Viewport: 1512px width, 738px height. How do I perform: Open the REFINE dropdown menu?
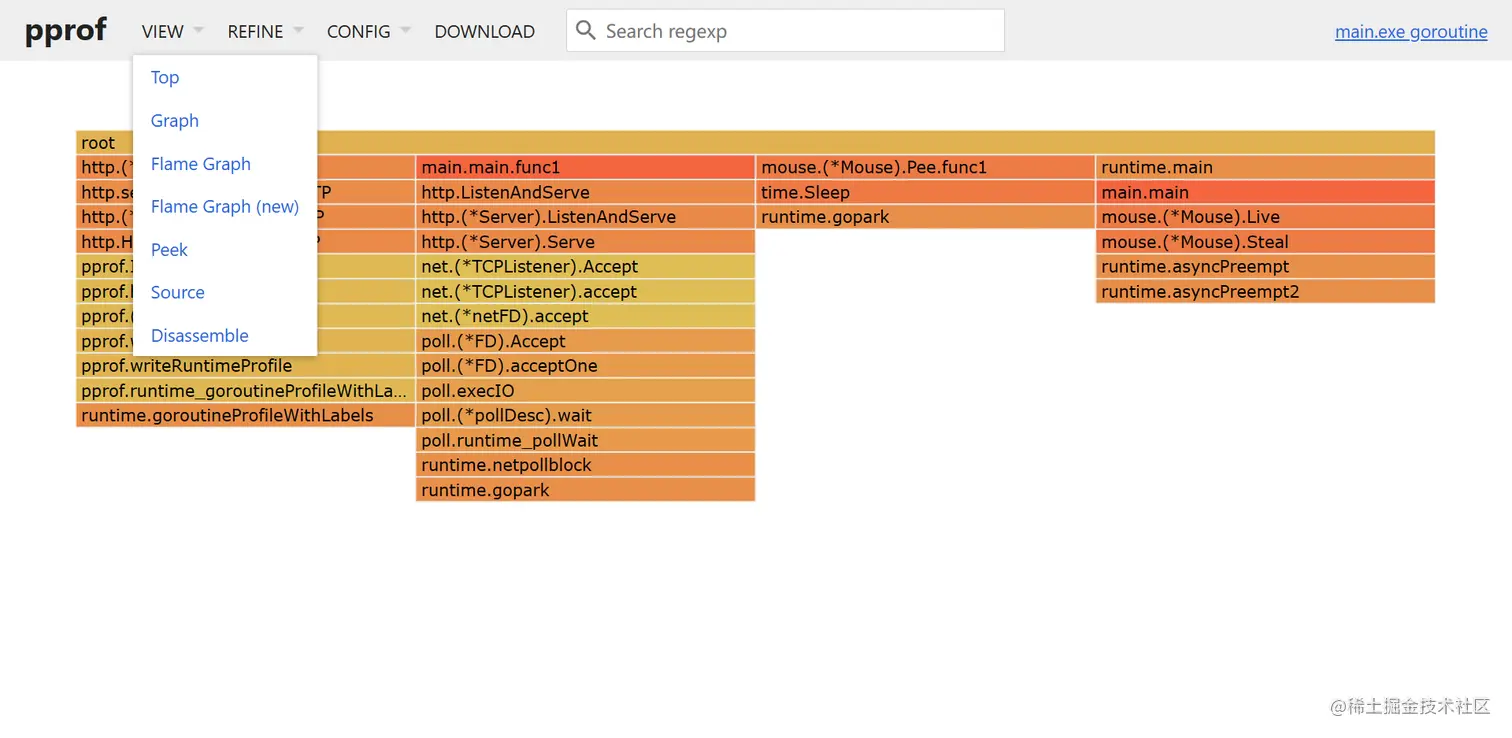tap(264, 31)
